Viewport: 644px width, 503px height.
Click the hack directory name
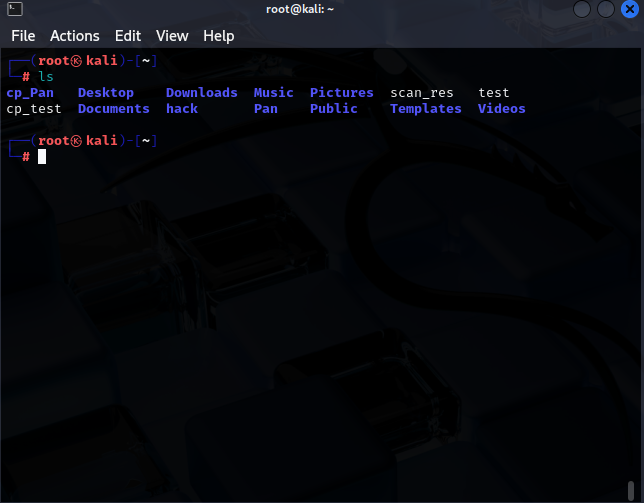click(182, 109)
